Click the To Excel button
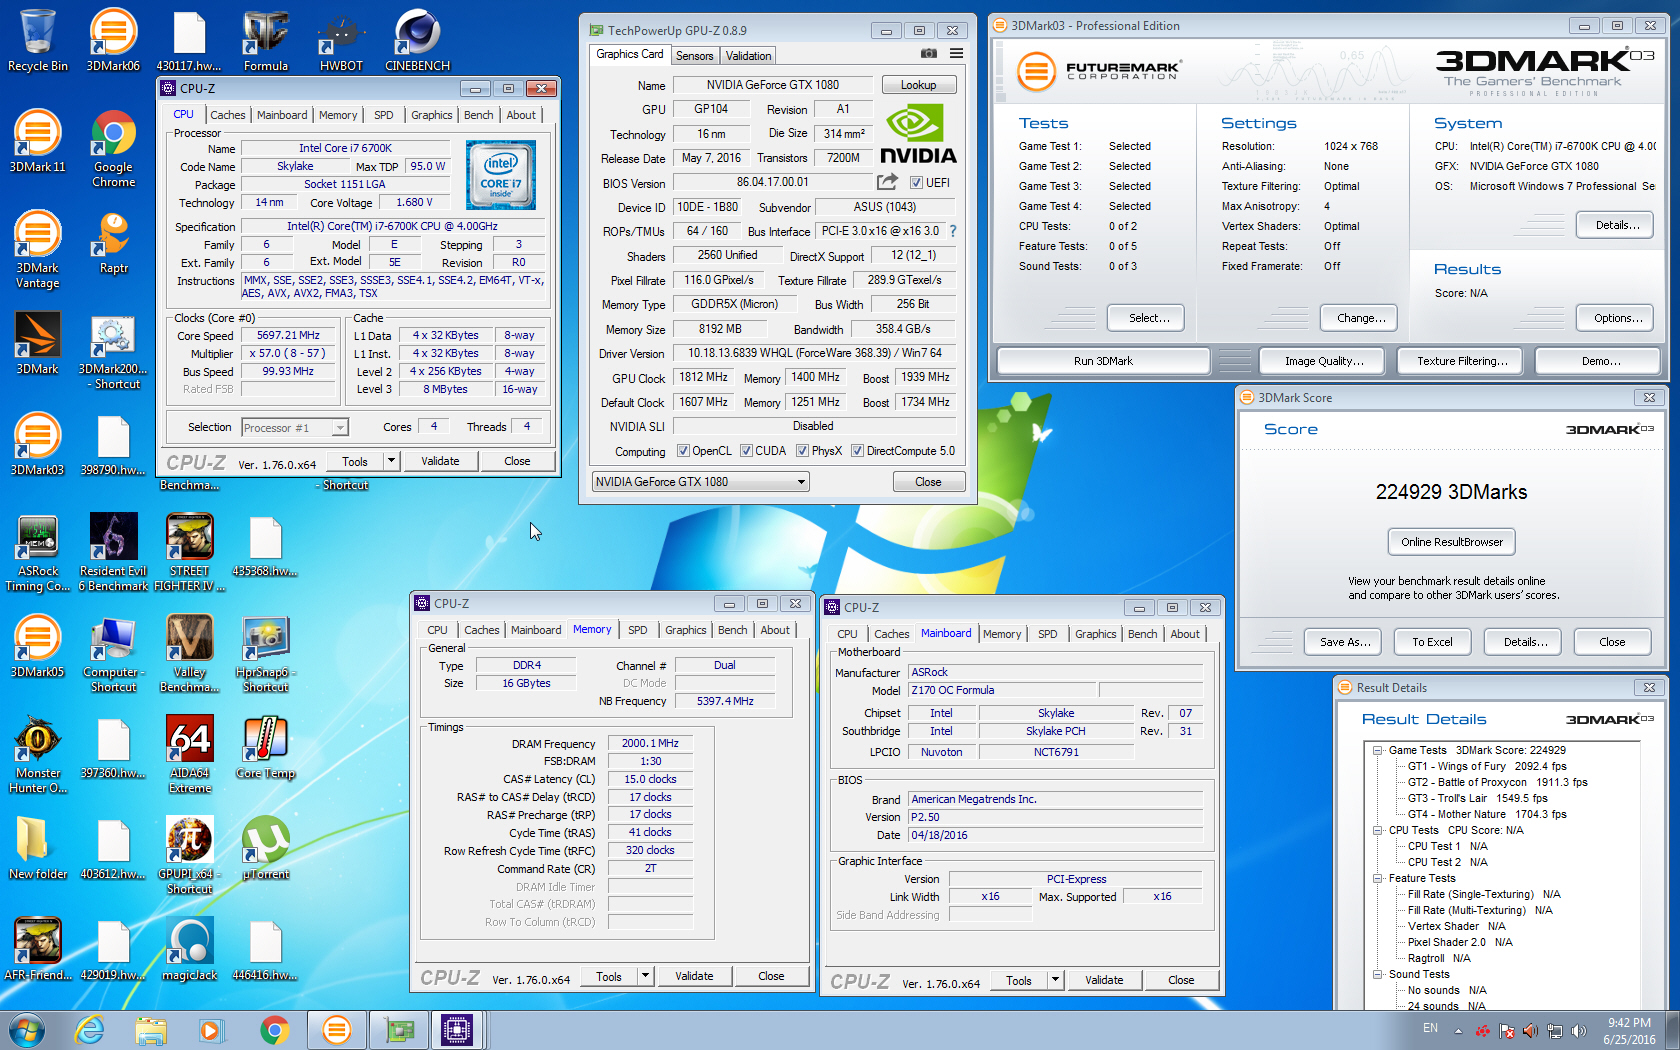 1432,642
